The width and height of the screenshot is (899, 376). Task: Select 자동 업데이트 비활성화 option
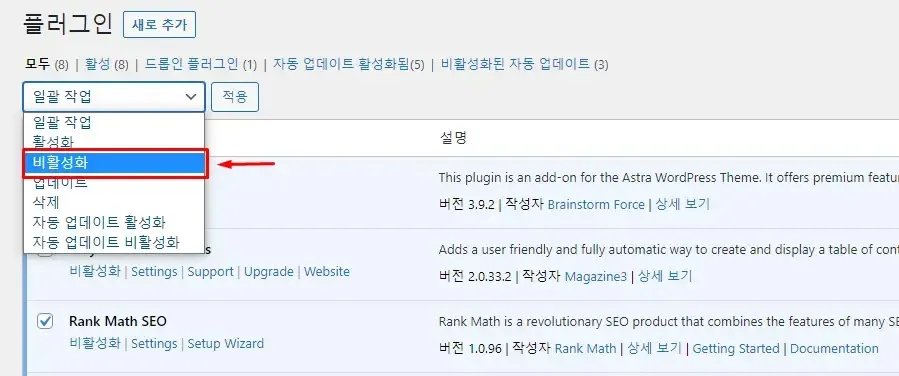coord(115,242)
